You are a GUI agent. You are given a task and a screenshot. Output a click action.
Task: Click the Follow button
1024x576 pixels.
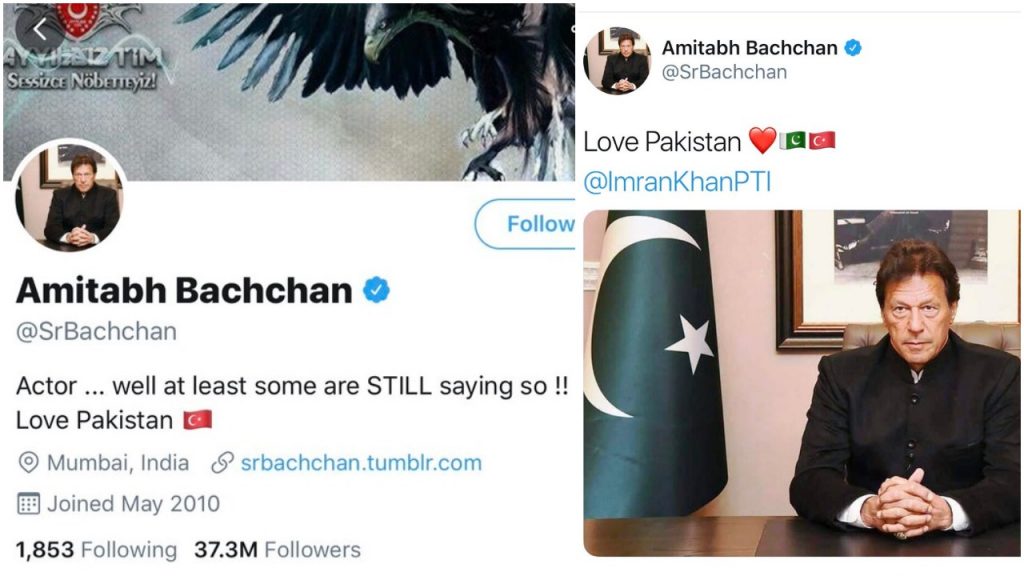click(525, 224)
